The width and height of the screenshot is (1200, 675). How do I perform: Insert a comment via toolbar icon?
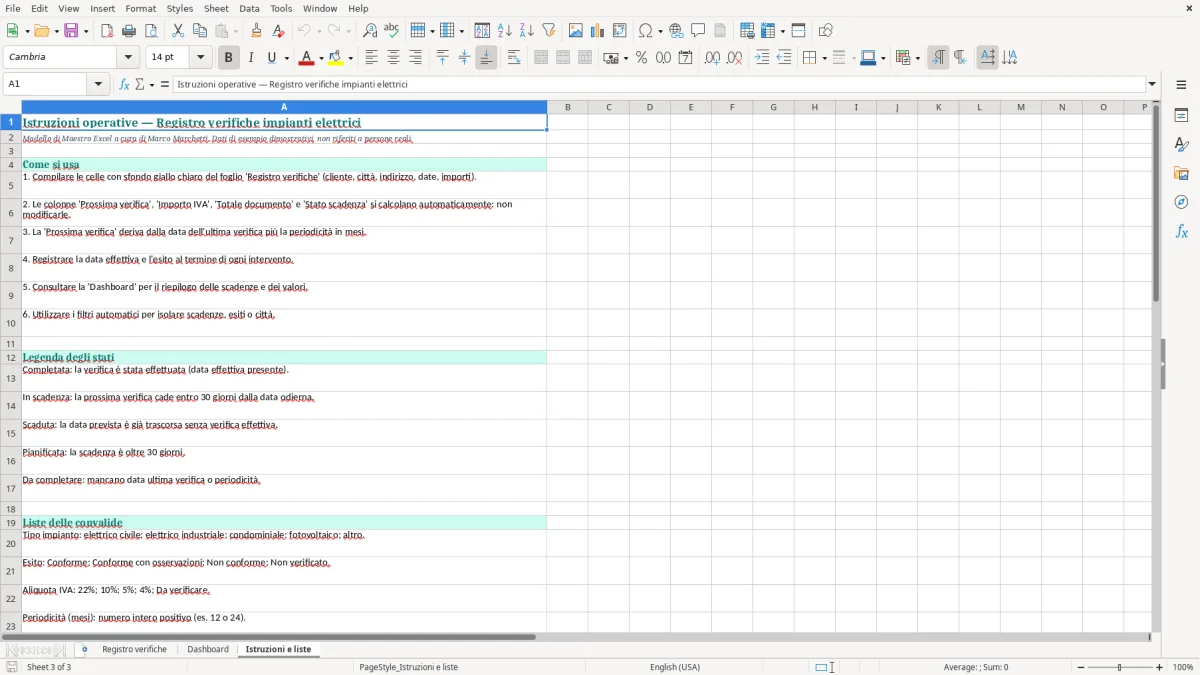point(698,31)
